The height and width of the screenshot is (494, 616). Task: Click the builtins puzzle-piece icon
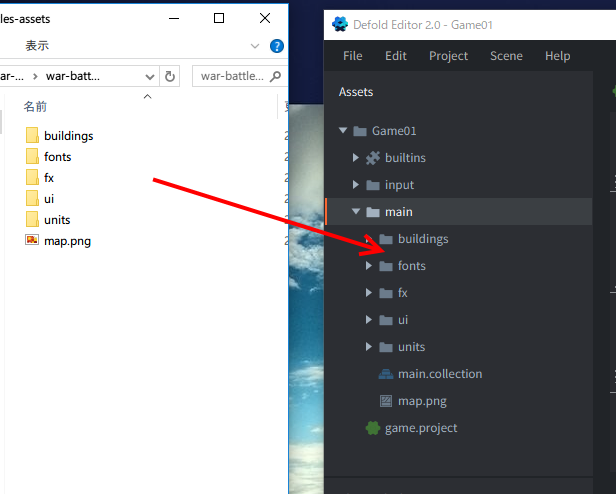pos(373,158)
